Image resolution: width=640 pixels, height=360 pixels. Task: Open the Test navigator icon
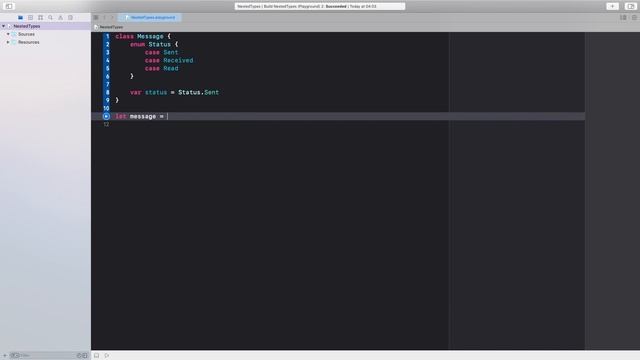pyautogui.click(x=70, y=18)
